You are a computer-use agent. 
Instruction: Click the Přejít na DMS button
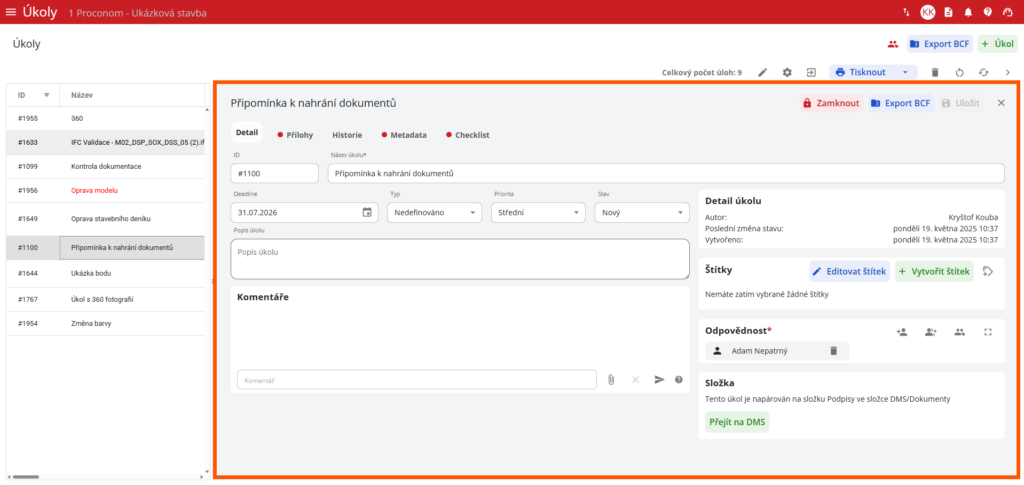(737, 422)
